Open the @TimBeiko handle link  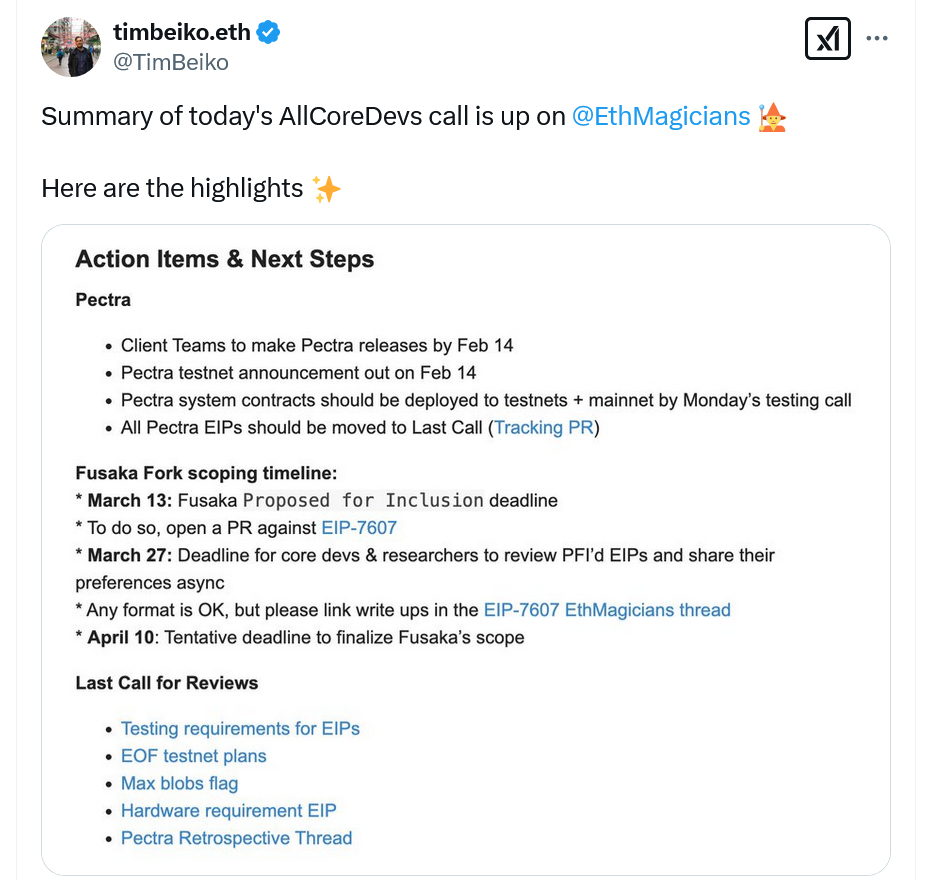click(x=170, y=62)
